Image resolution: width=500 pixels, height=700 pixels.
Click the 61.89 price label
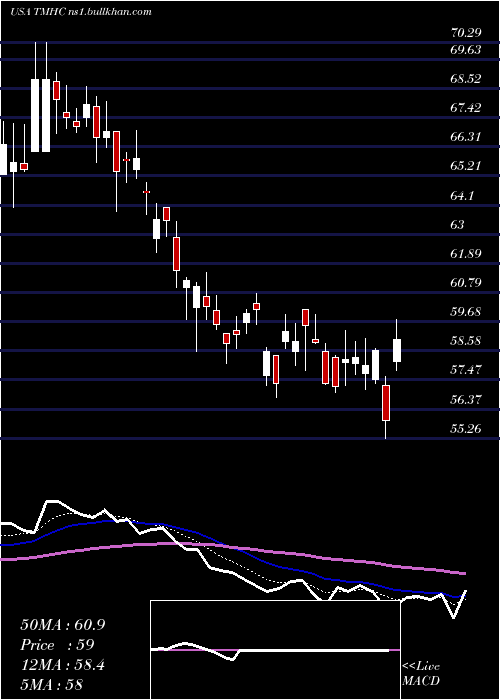point(467,254)
